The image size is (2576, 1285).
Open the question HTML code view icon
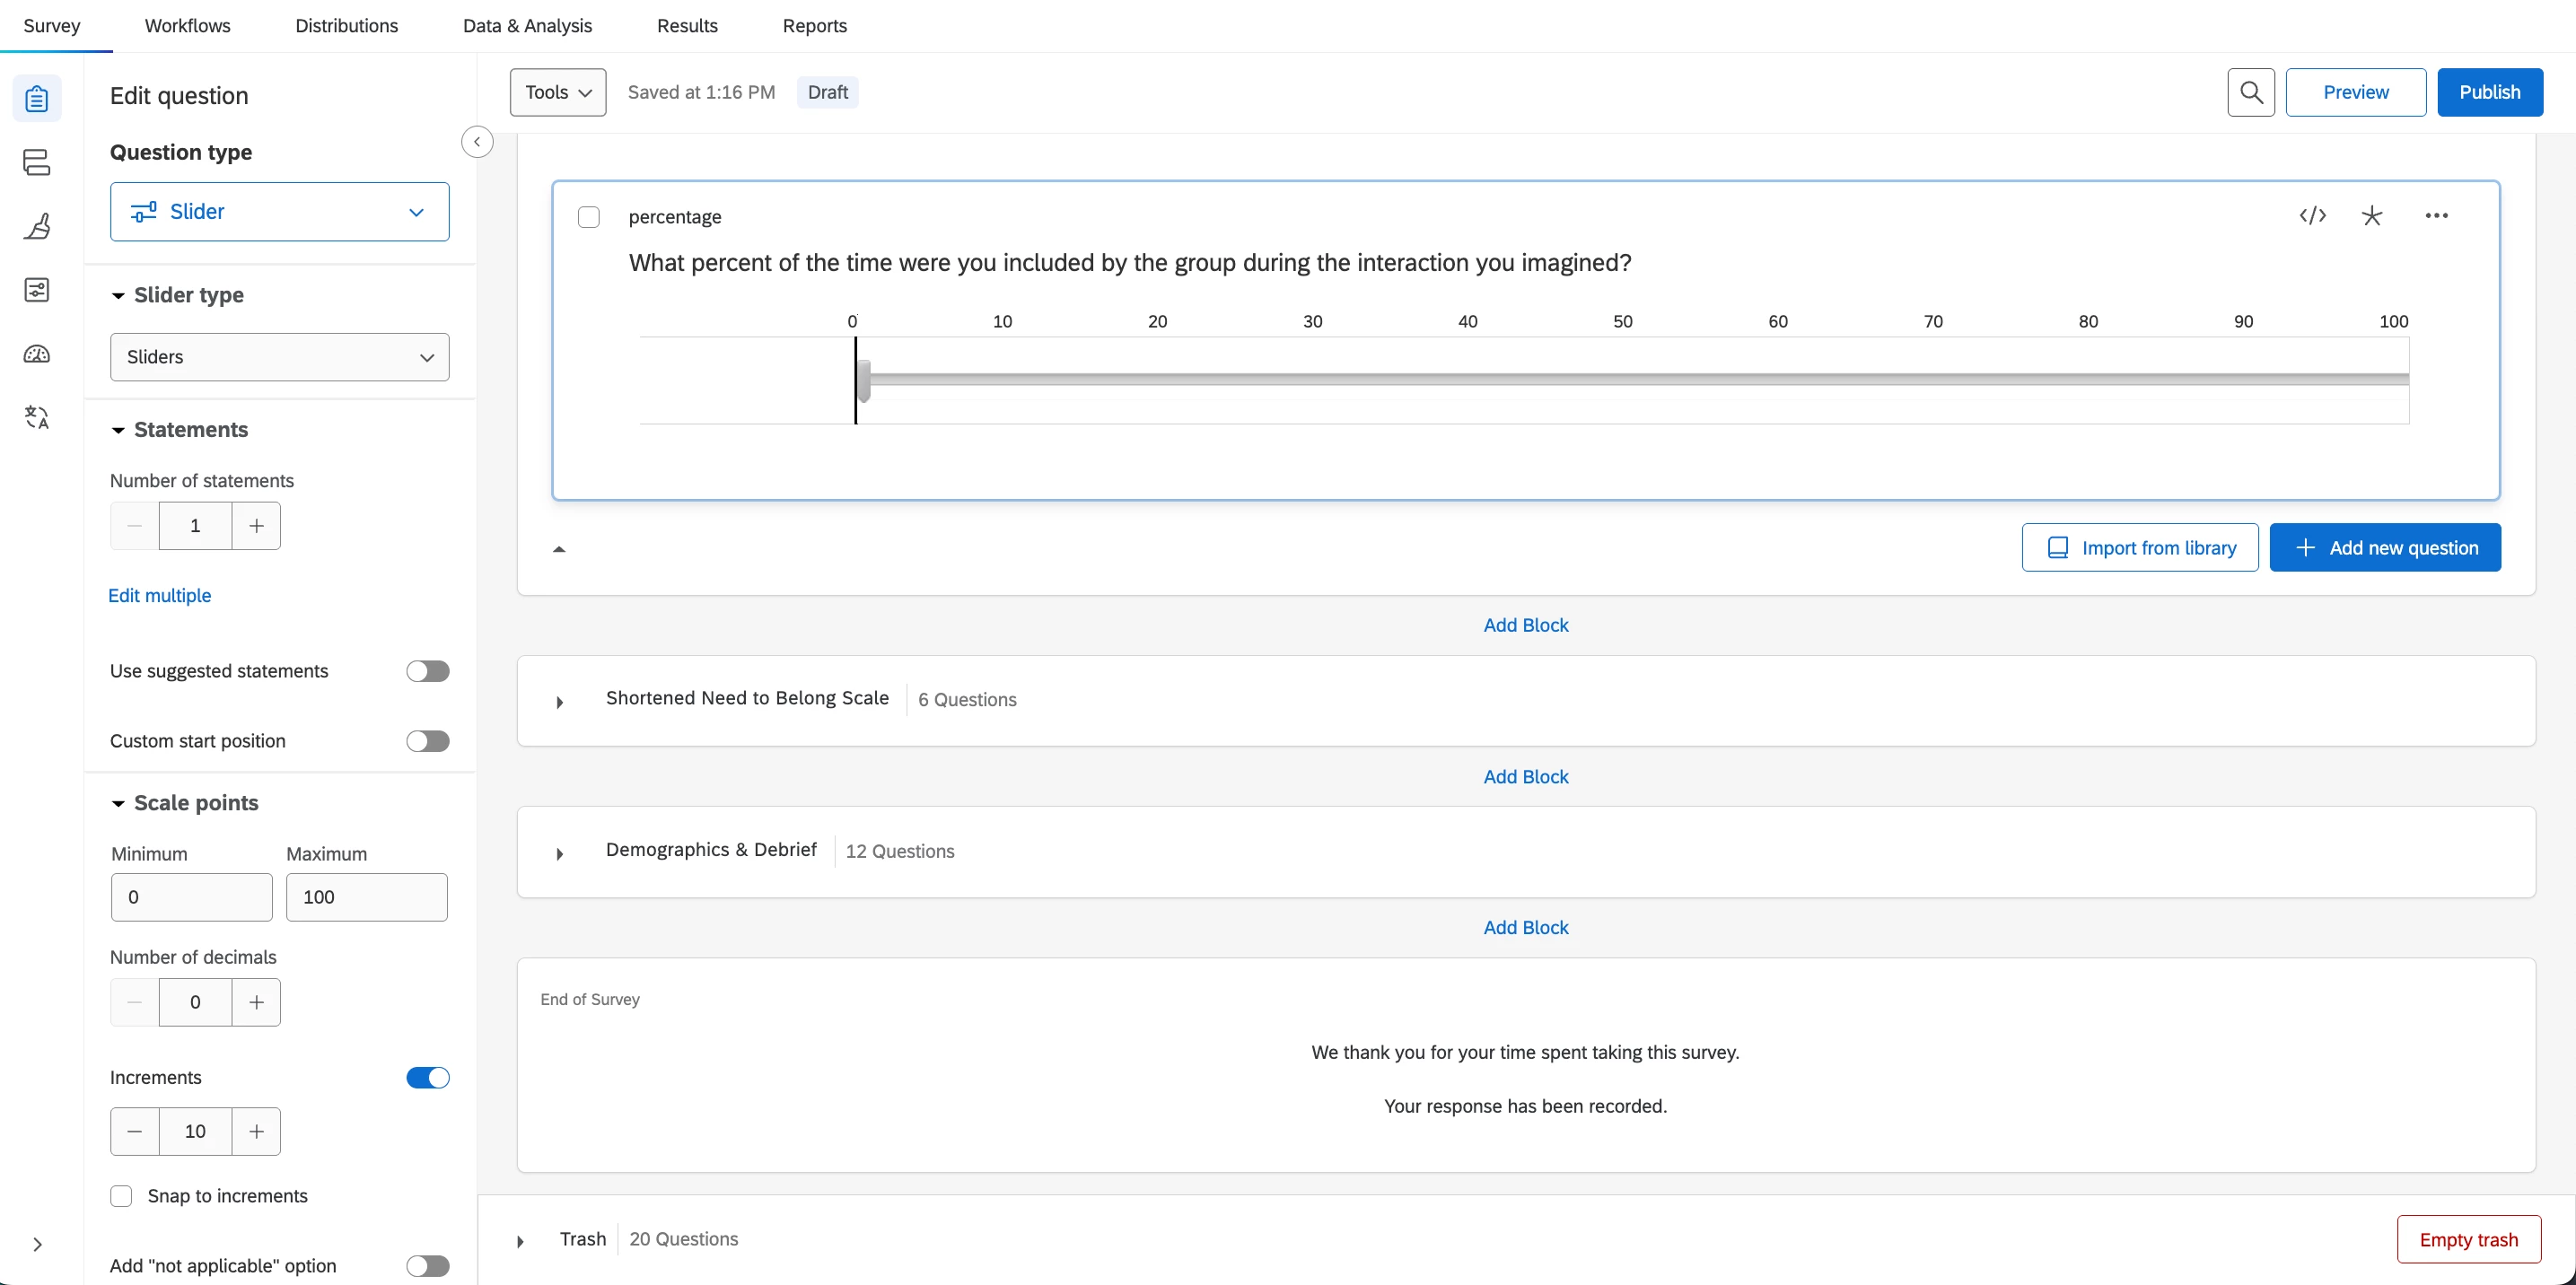pyautogui.click(x=2312, y=216)
